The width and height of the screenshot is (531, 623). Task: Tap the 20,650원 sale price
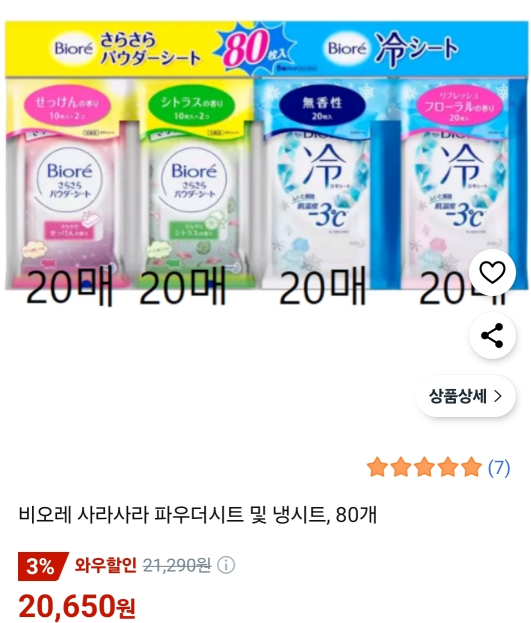(77, 606)
